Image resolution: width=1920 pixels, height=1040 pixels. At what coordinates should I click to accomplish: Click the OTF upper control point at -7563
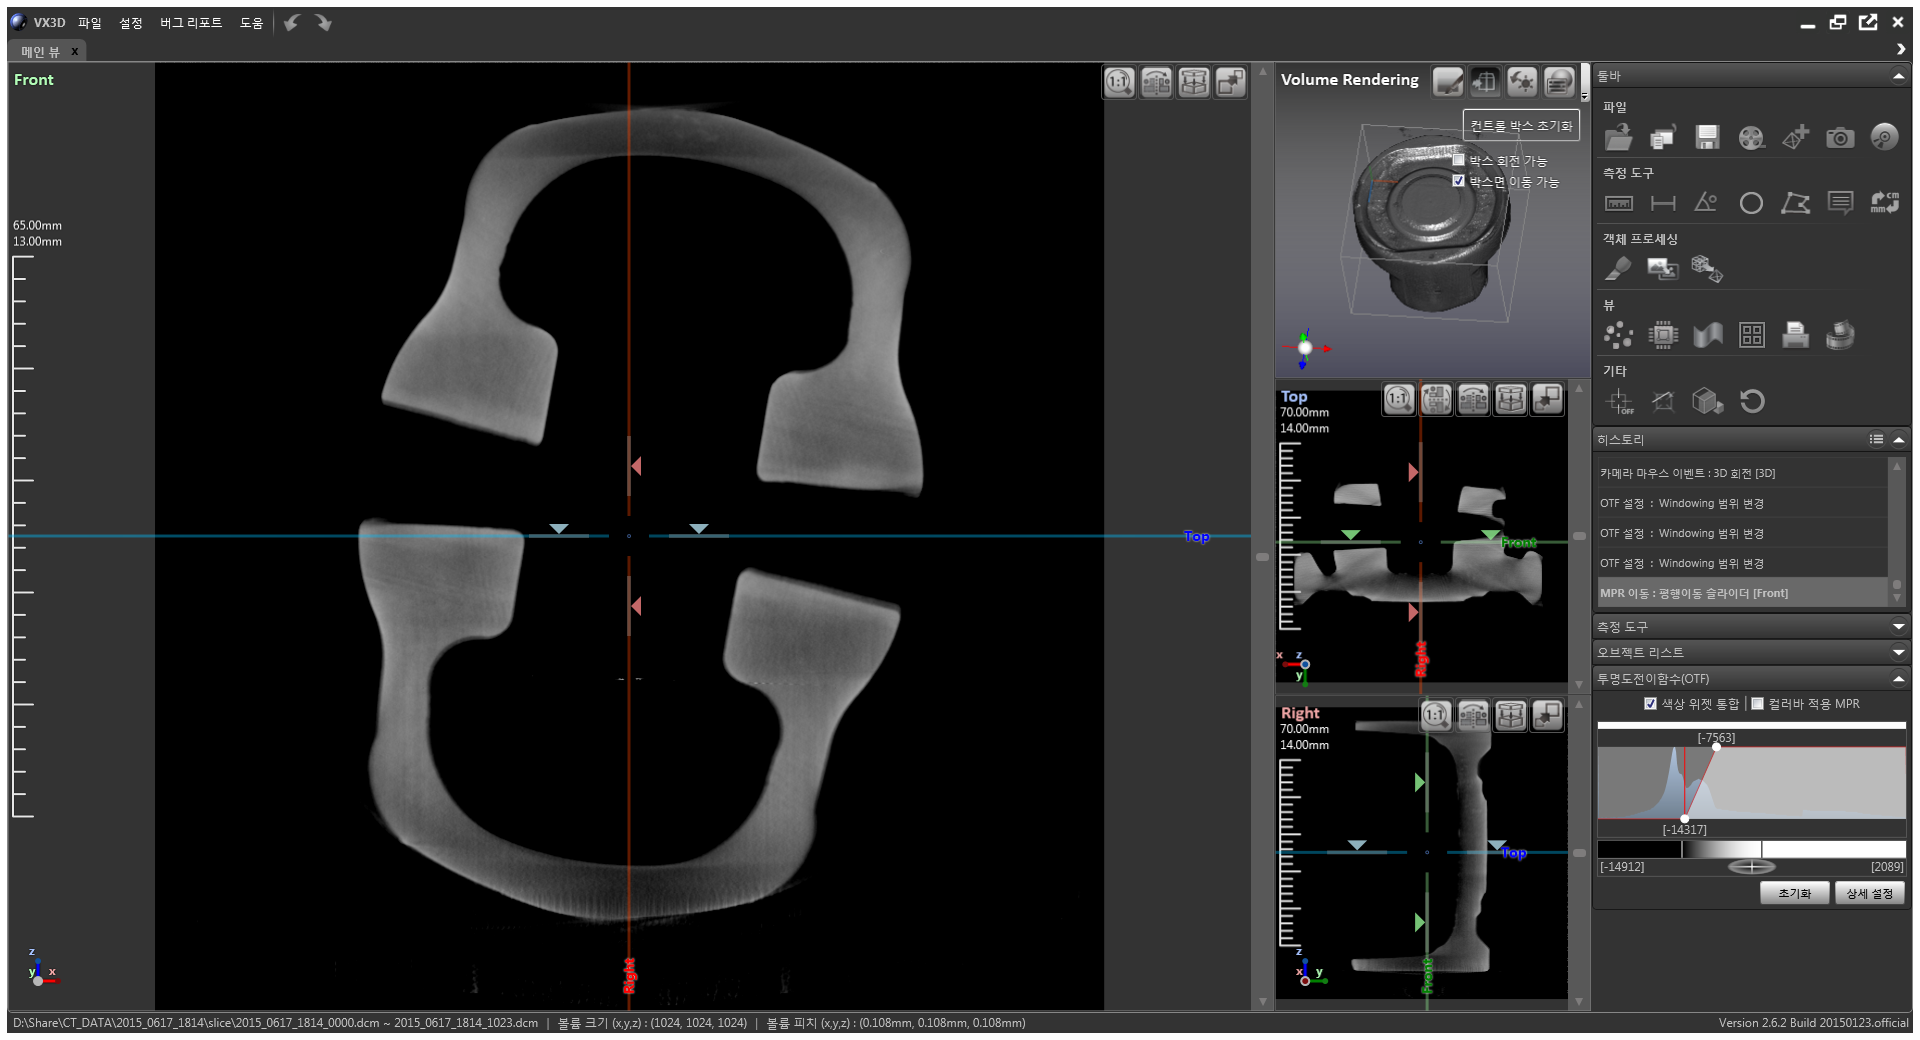1716,747
